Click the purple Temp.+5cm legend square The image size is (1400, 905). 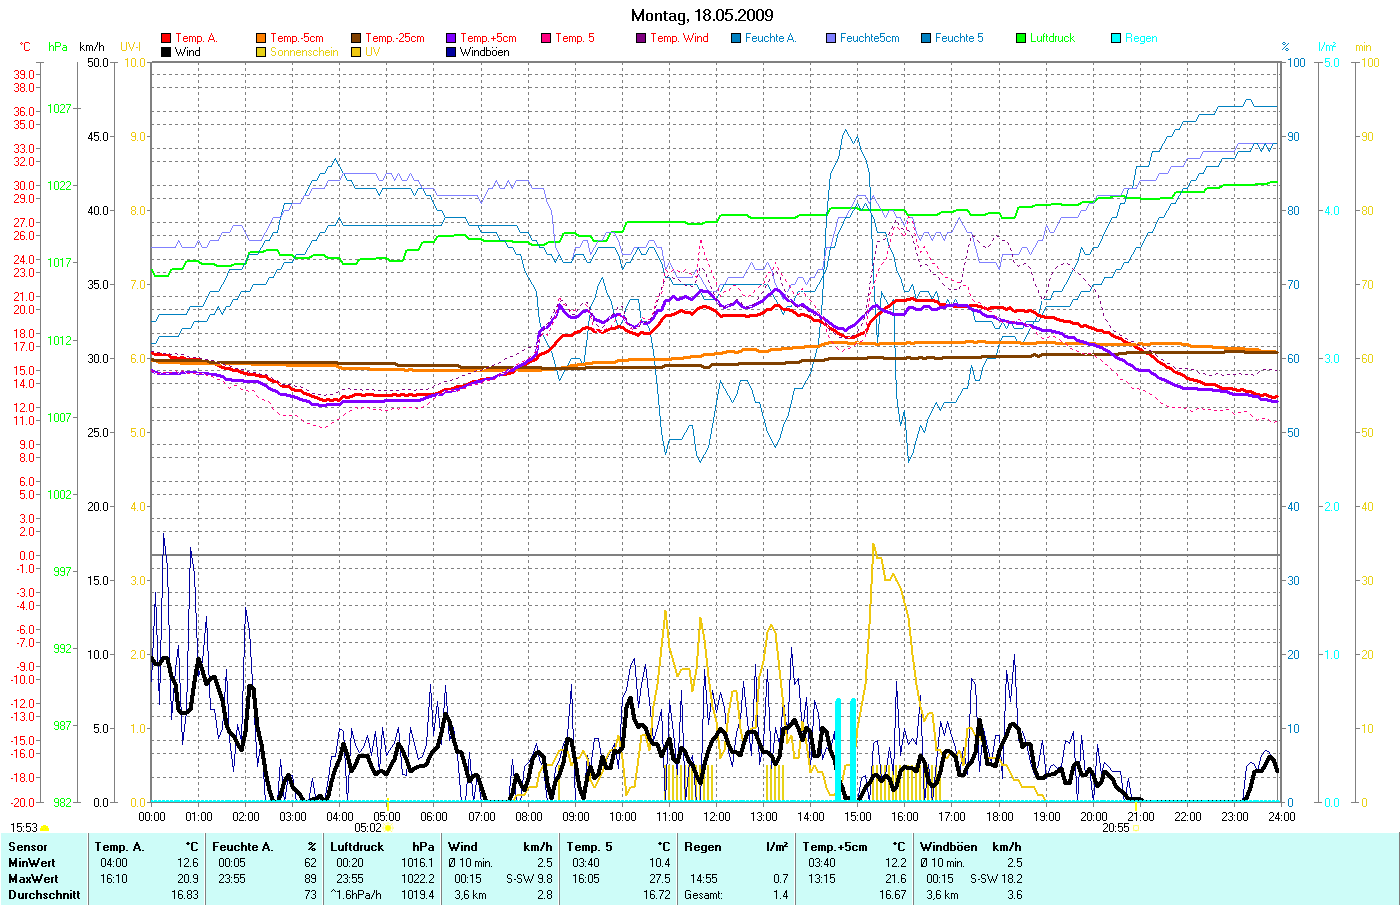(451, 38)
